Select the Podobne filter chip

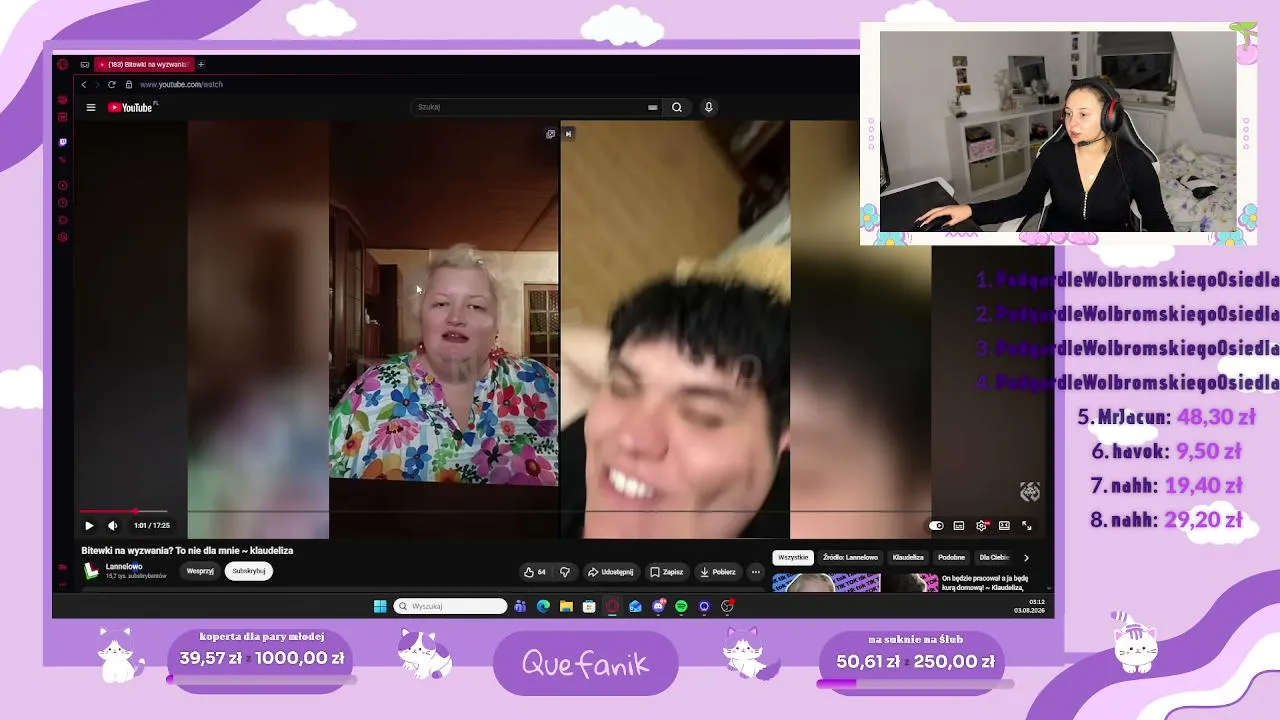(x=951, y=557)
